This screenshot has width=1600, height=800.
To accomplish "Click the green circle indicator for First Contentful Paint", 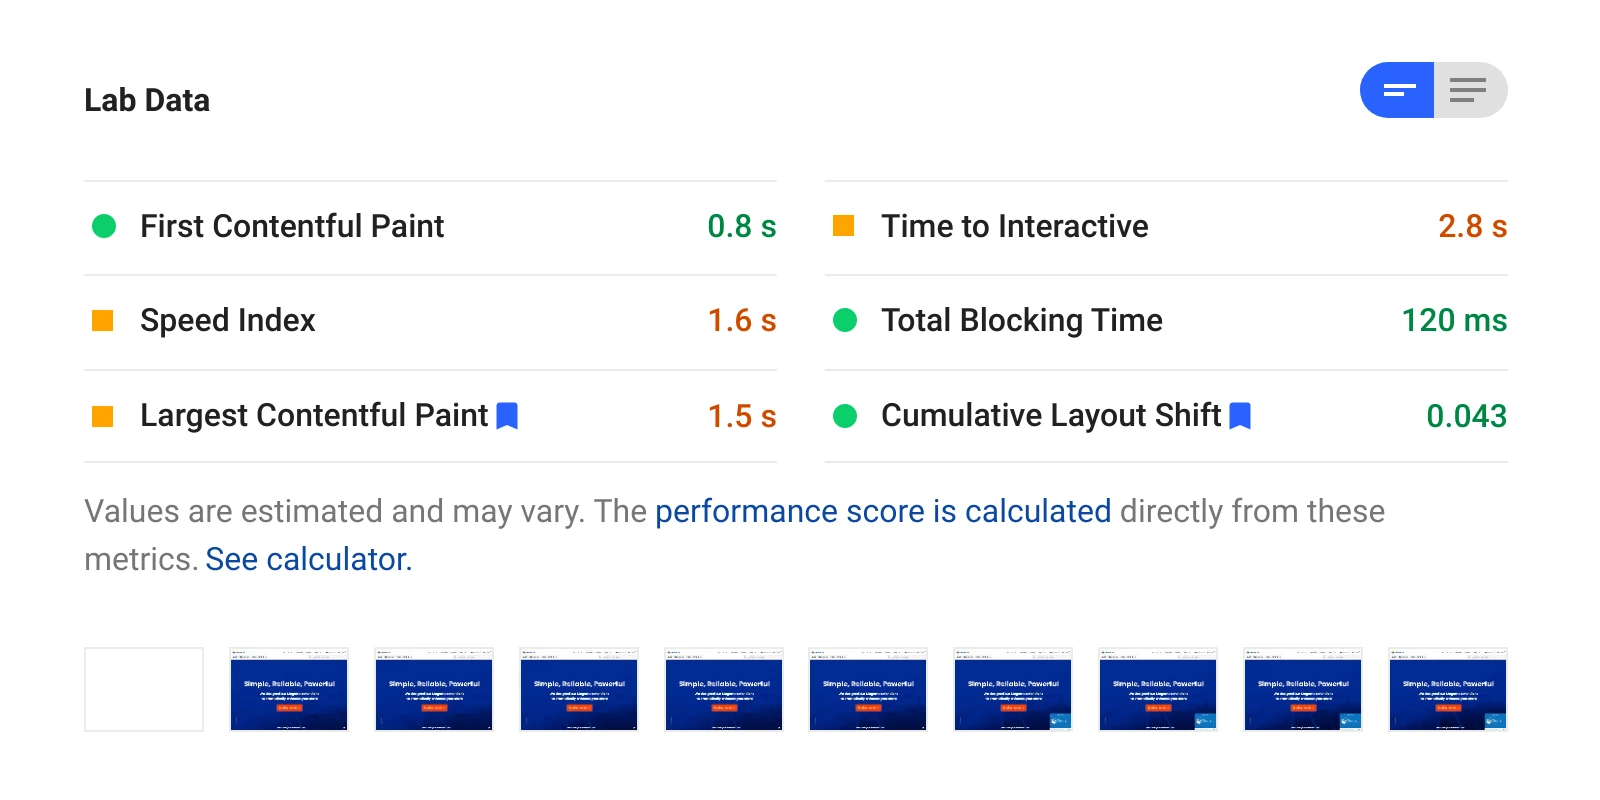I will coord(102,226).
